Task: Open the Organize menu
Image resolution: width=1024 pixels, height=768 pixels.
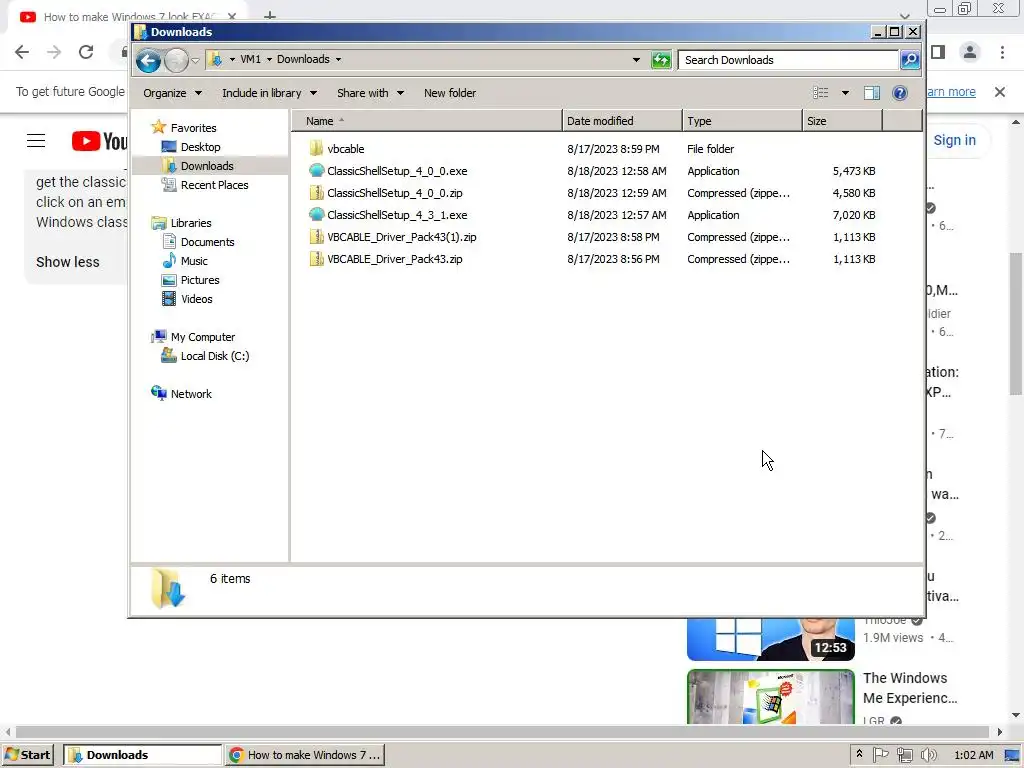Action: point(172,93)
